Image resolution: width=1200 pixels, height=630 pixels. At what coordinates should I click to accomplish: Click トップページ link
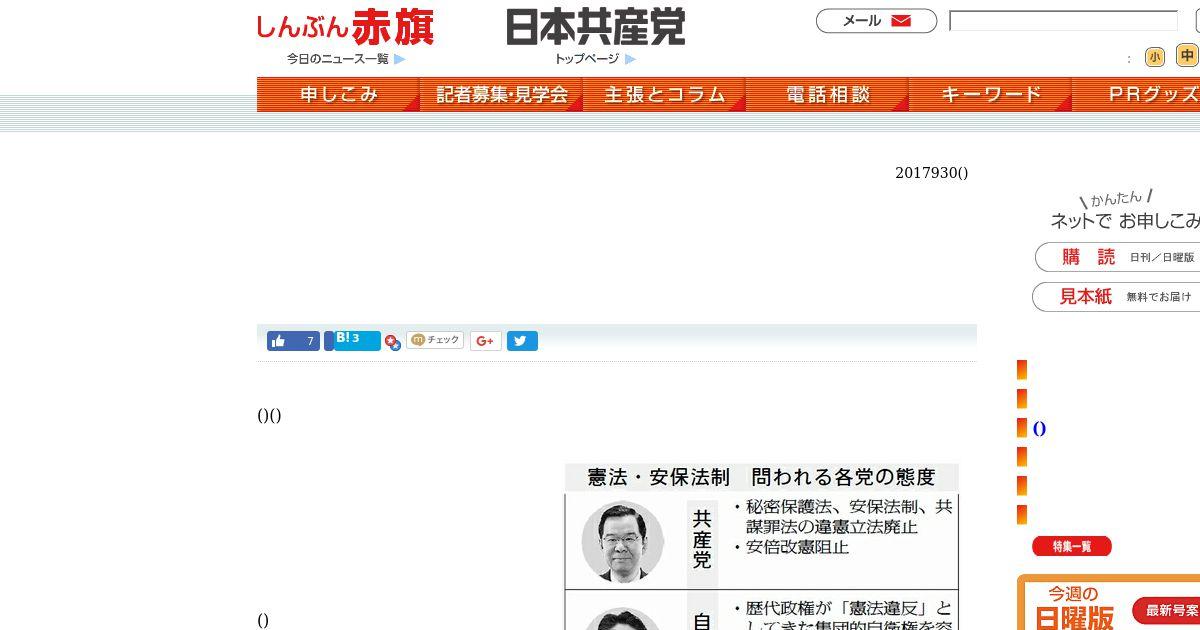point(595,59)
